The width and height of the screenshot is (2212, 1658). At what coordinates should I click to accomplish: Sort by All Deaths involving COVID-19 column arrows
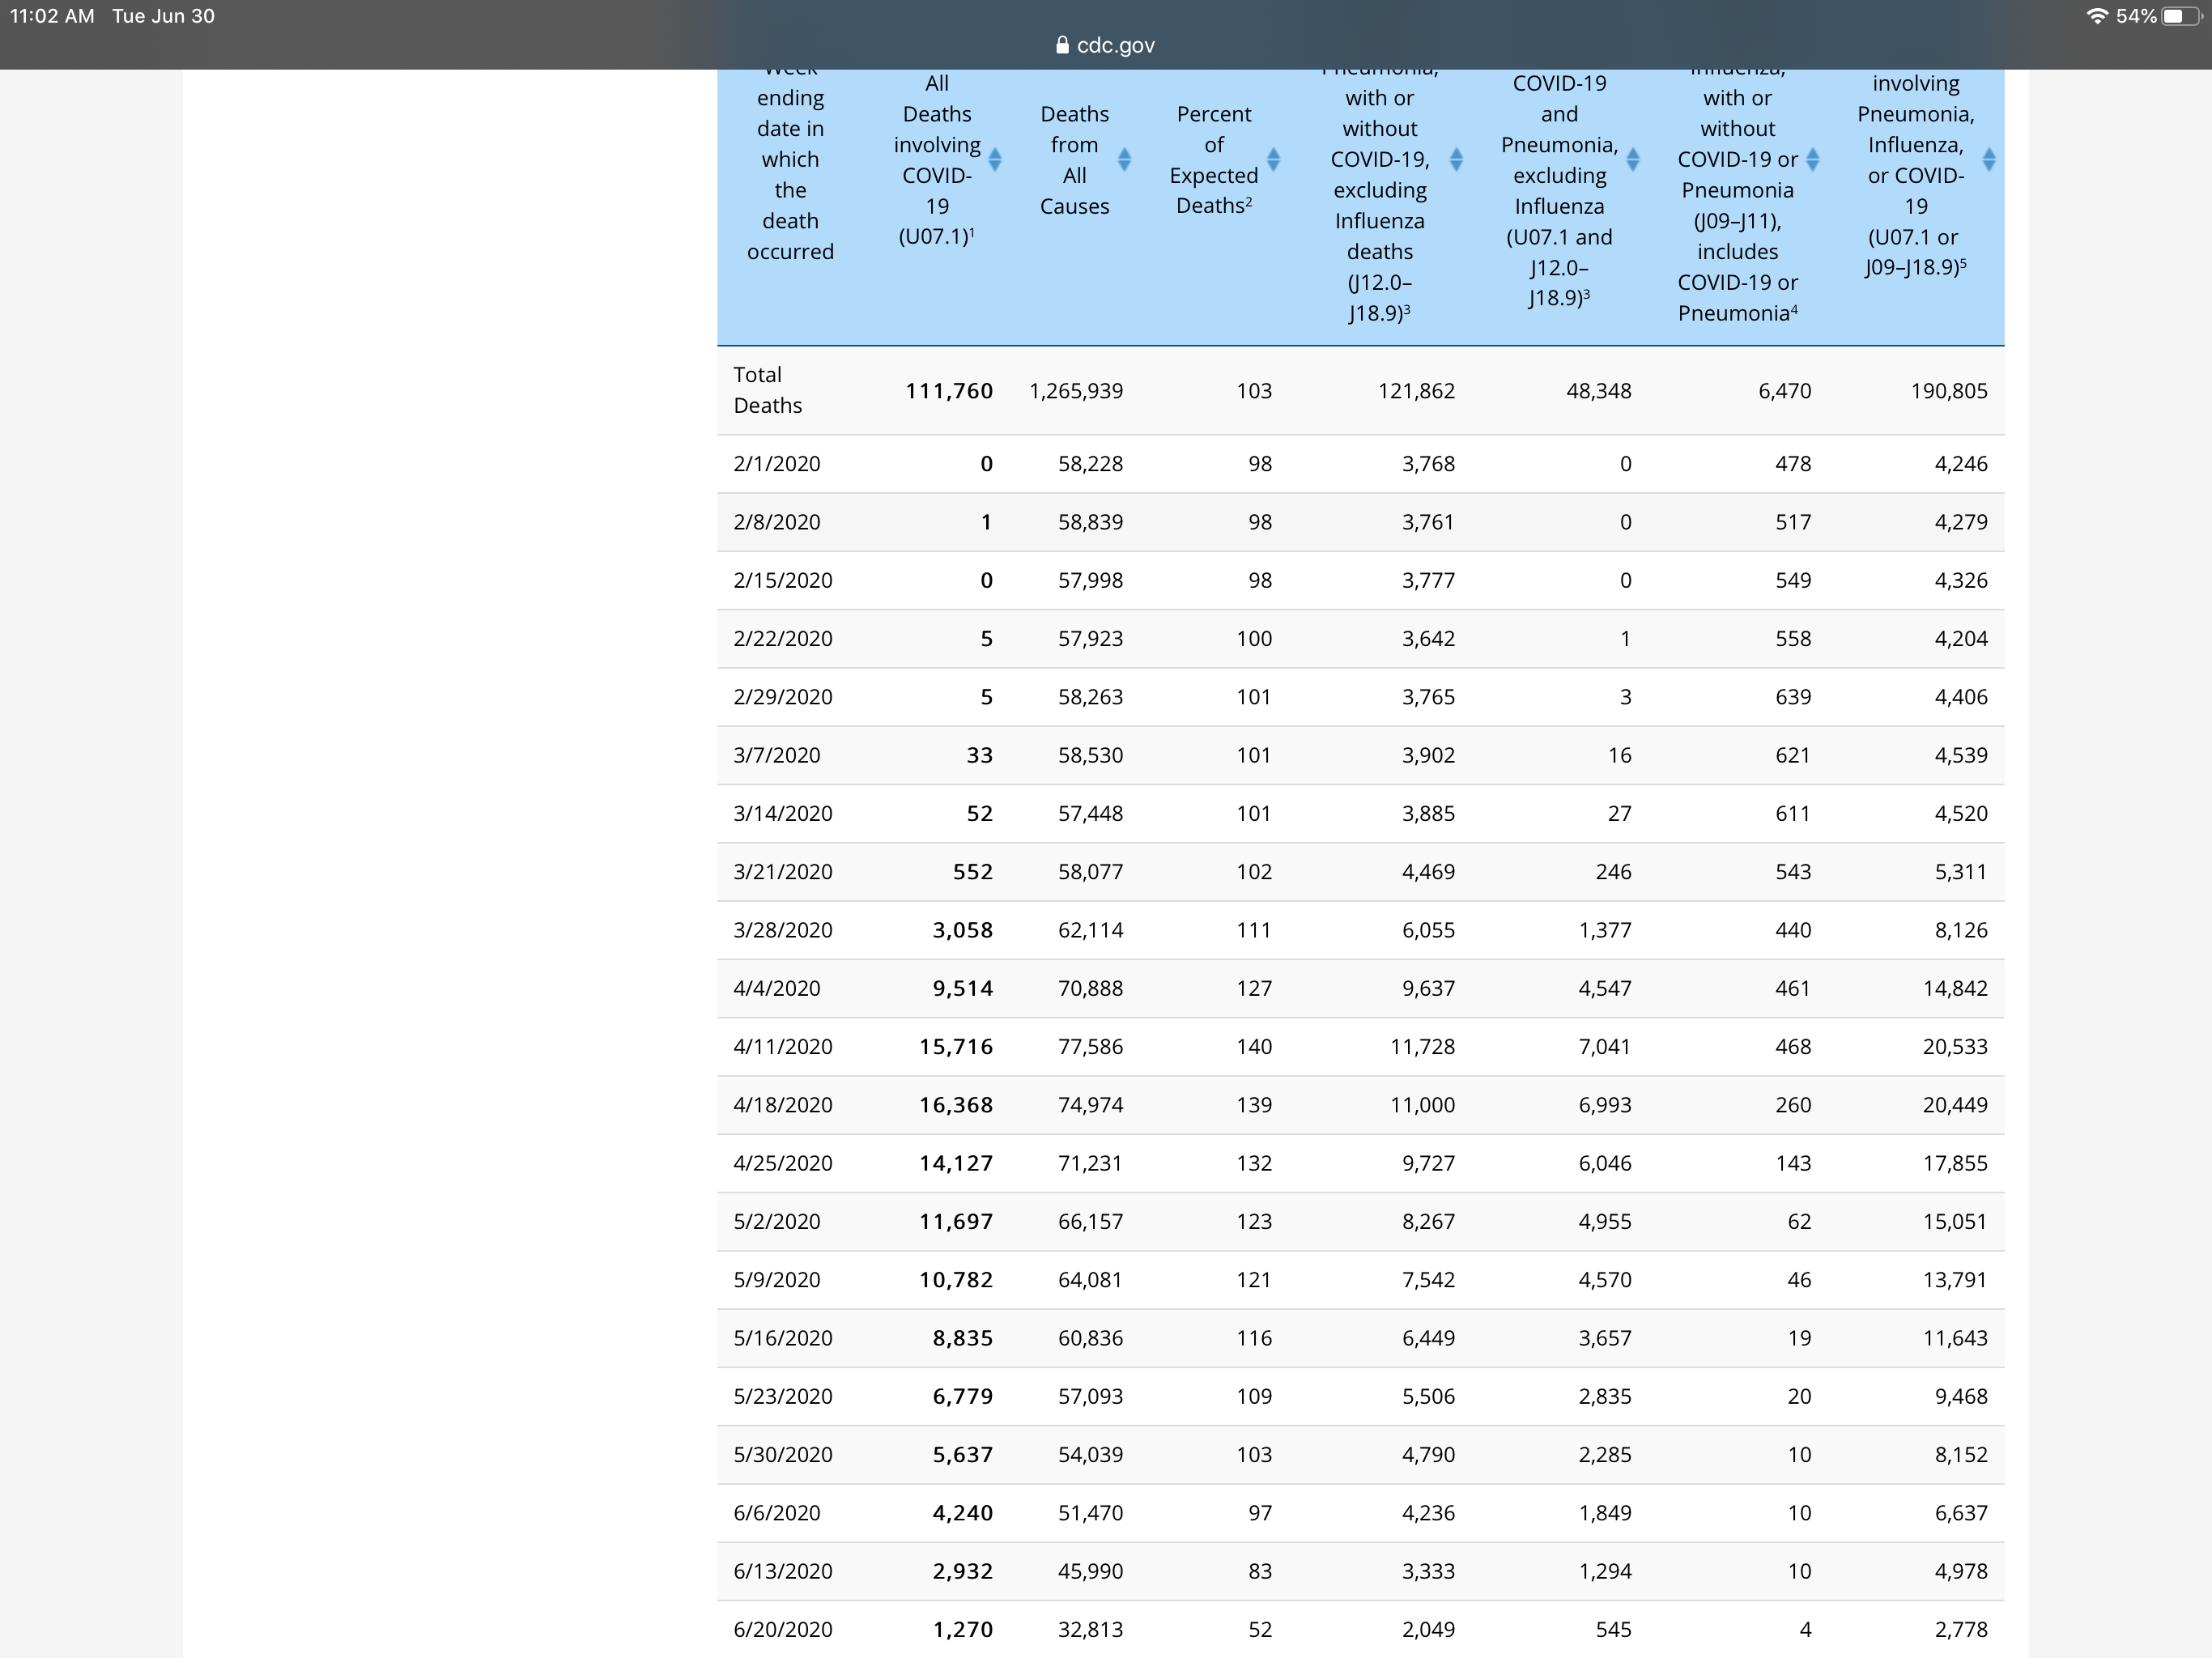pos(994,160)
